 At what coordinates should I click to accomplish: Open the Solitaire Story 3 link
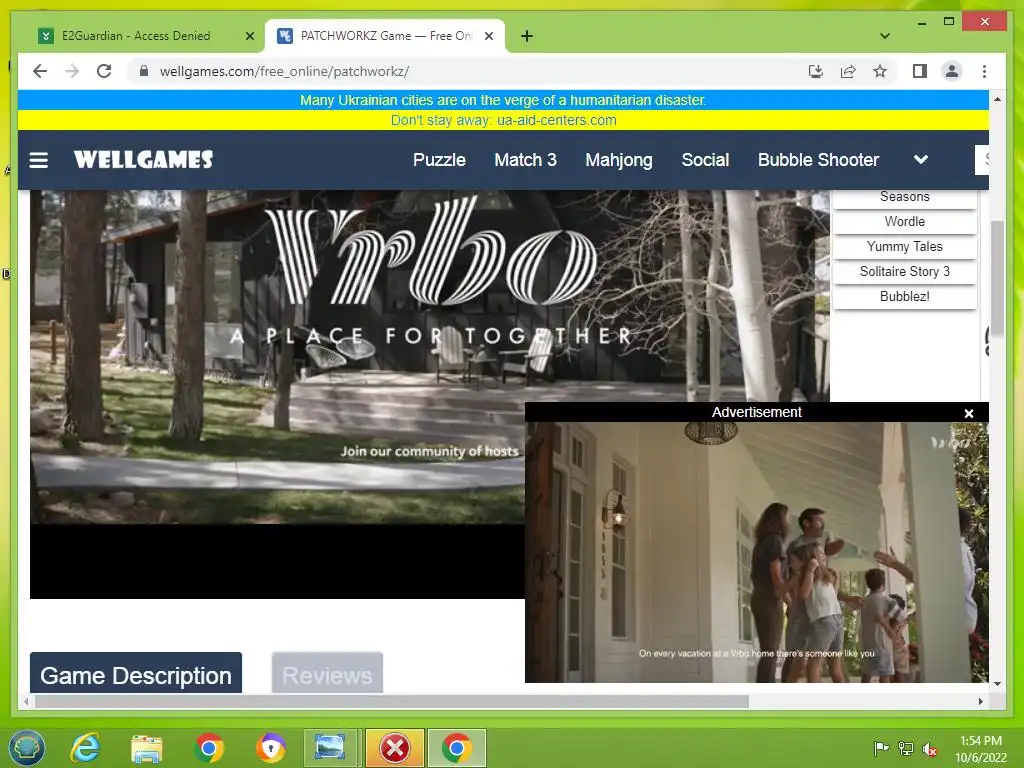pos(904,271)
